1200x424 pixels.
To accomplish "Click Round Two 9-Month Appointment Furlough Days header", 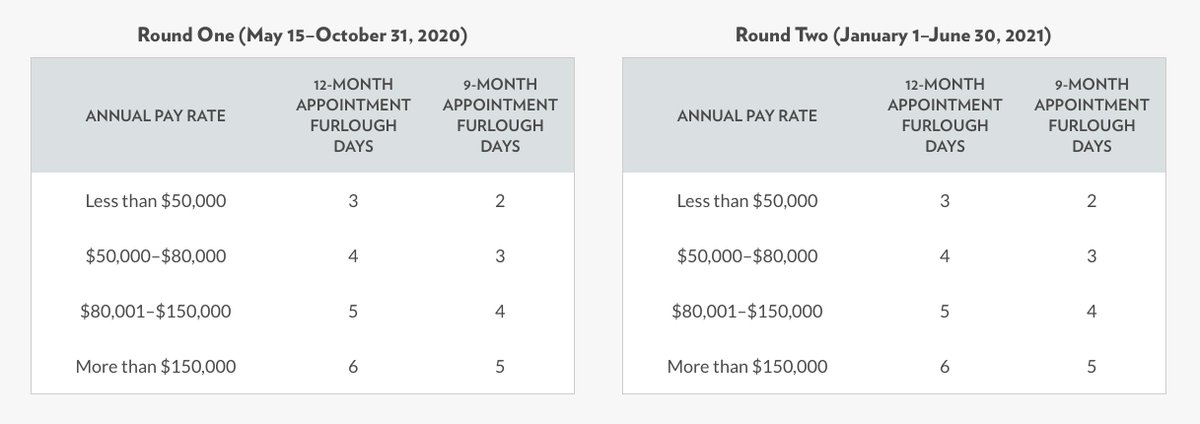I will [1091, 115].
